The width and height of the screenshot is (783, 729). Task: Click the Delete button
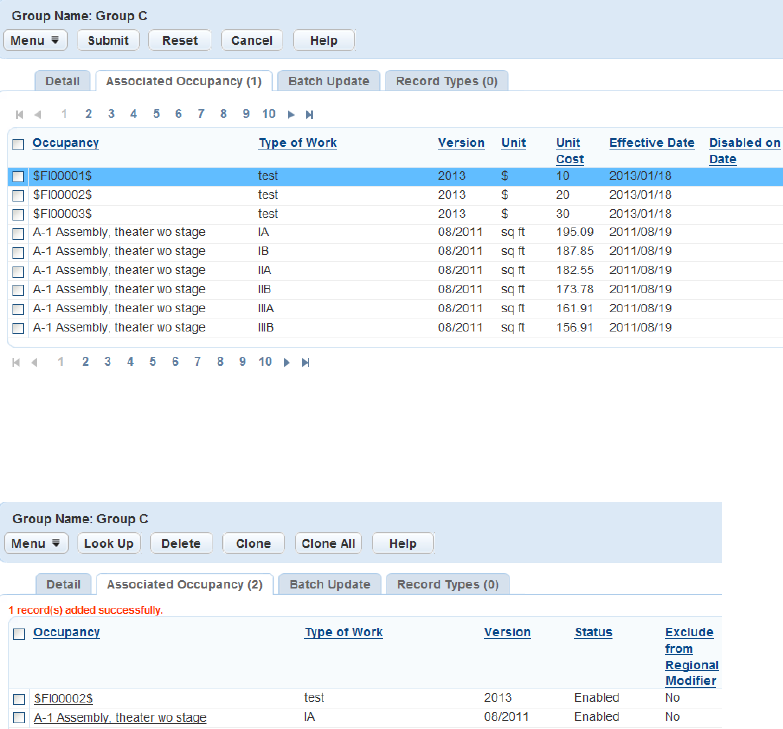tap(181, 543)
